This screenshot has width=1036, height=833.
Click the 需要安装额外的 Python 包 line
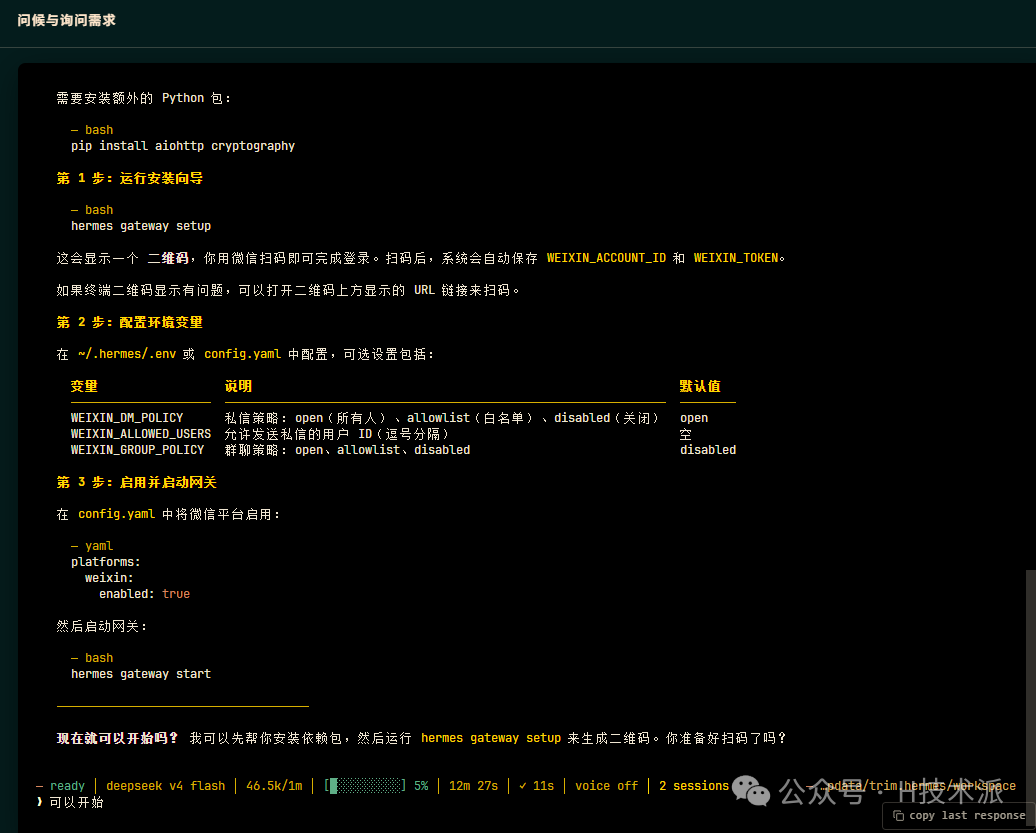(143, 98)
